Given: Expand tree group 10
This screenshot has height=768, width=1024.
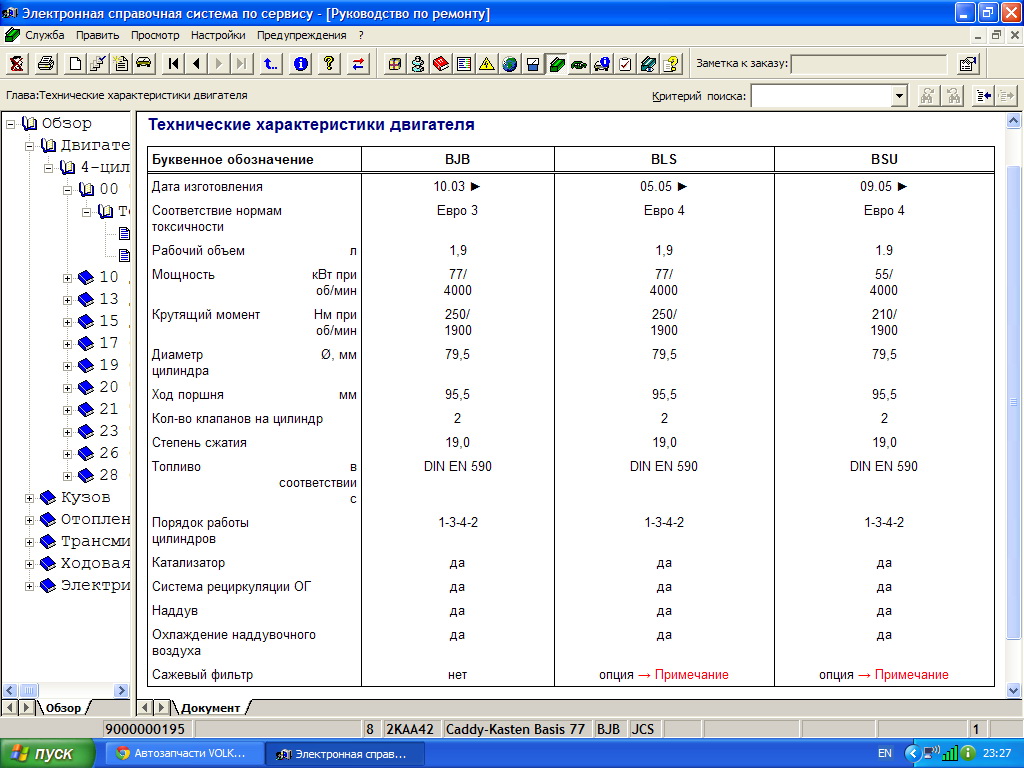Looking at the screenshot, I should 67,278.
